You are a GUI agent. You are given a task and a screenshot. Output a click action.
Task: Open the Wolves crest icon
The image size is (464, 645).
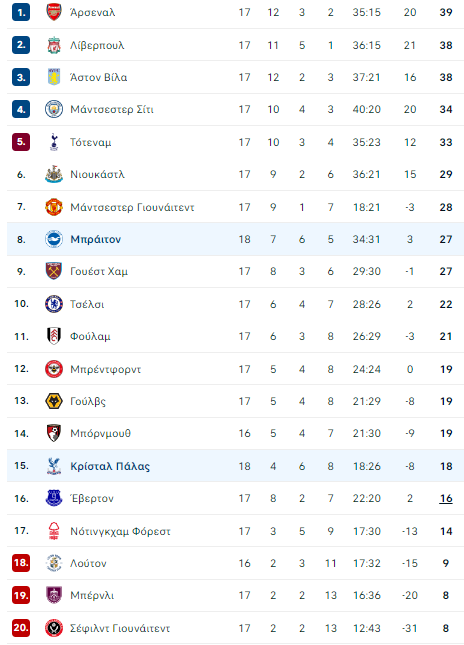(54, 401)
